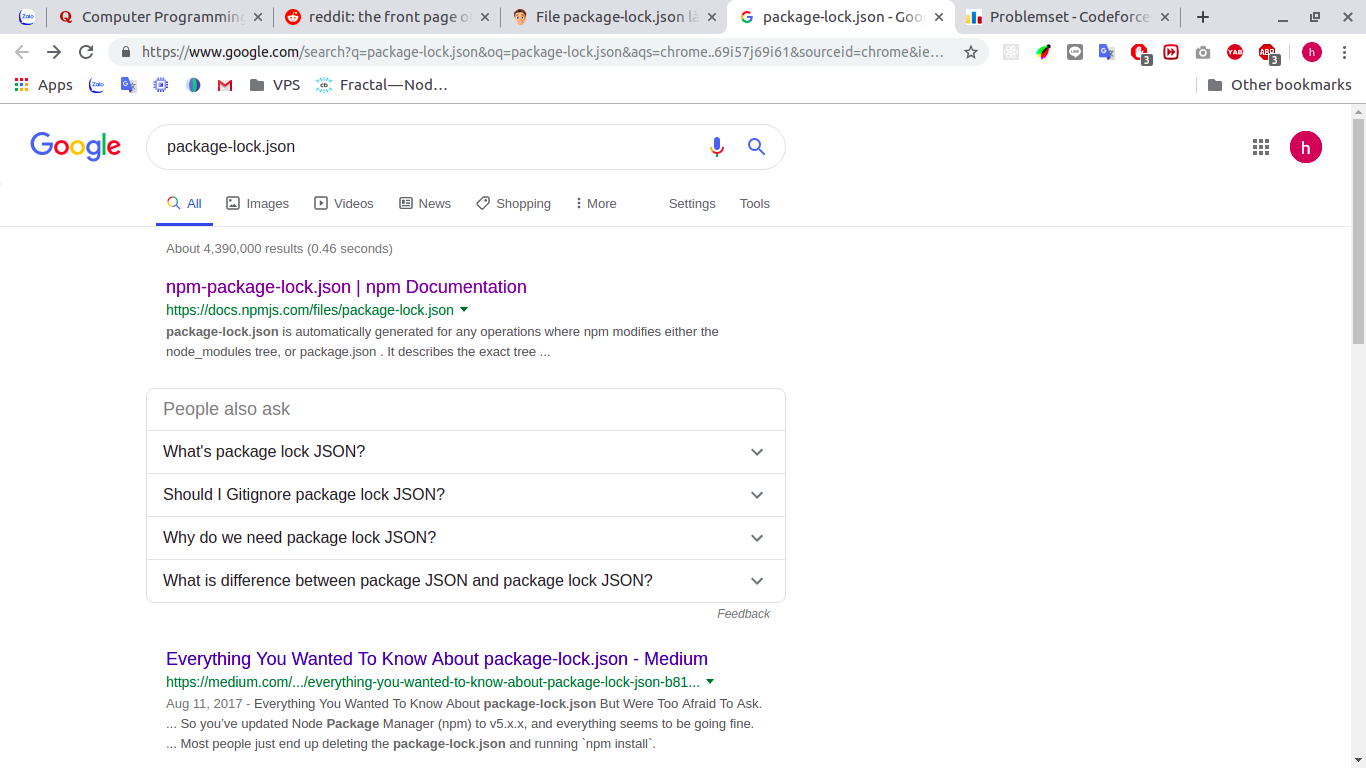Click the blue search magnifier button
1366x768 pixels.
(757, 147)
